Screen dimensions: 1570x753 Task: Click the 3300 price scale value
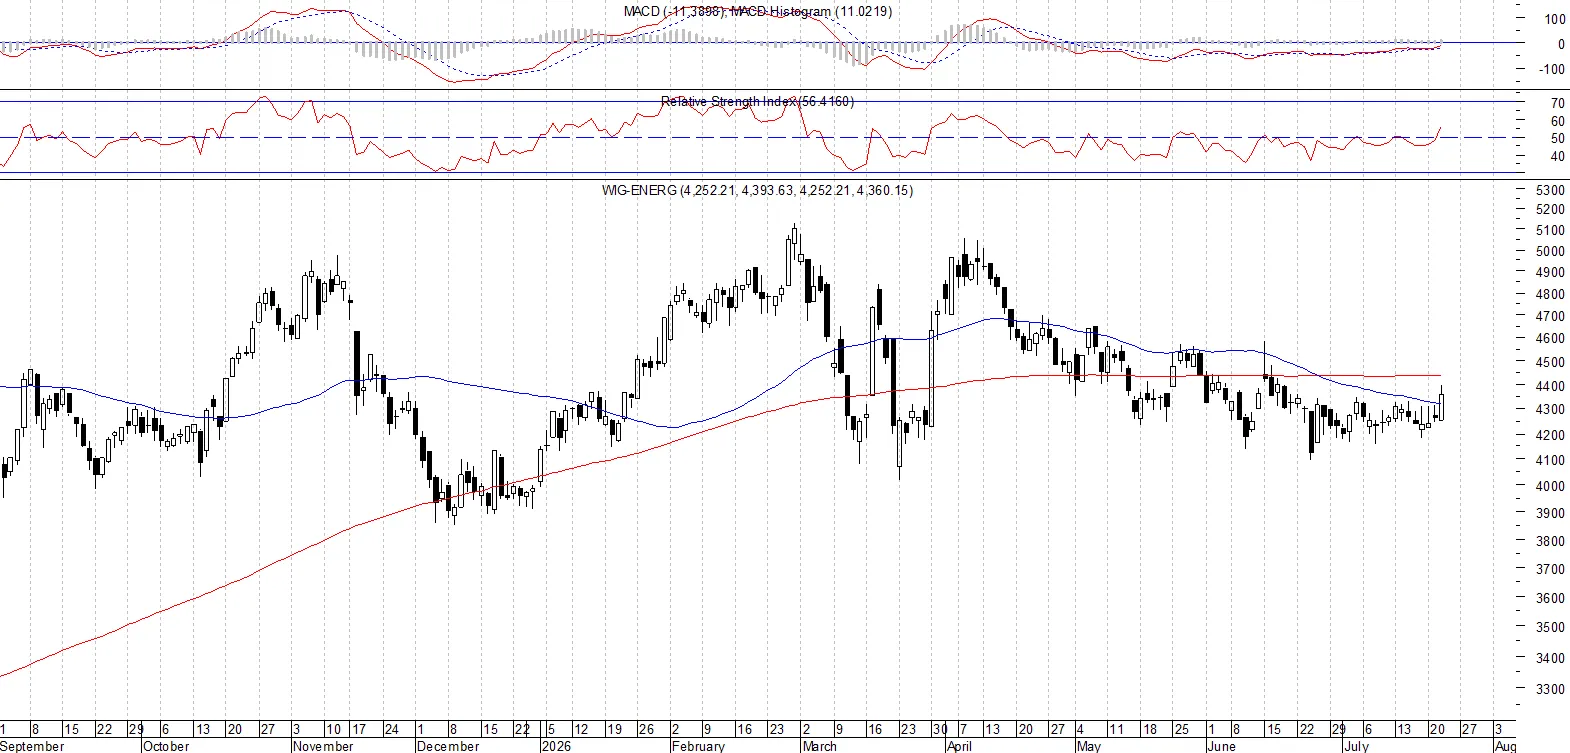pyautogui.click(x=1550, y=689)
